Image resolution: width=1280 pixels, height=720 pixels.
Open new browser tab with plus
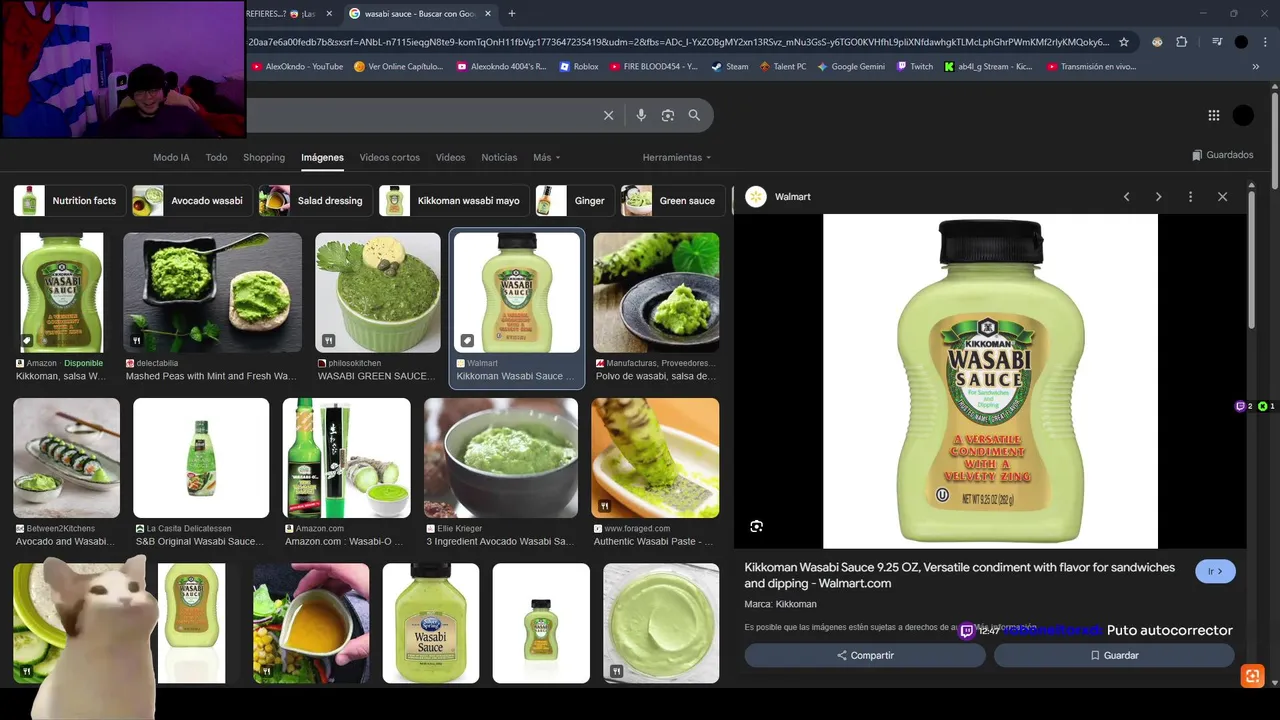click(x=512, y=13)
